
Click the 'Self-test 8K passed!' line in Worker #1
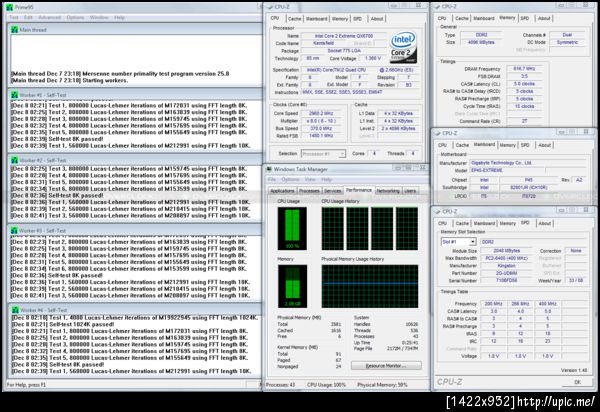coord(57,139)
